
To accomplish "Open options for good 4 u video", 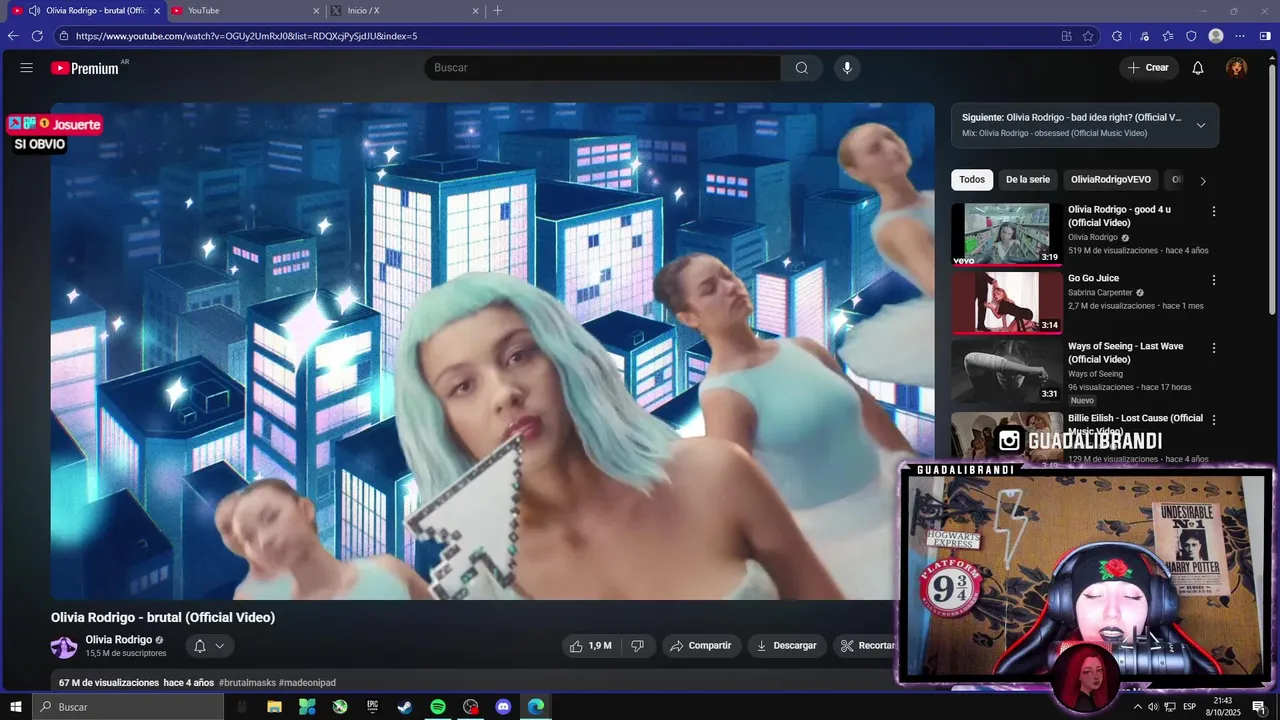I will click(x=1214, y=212).
